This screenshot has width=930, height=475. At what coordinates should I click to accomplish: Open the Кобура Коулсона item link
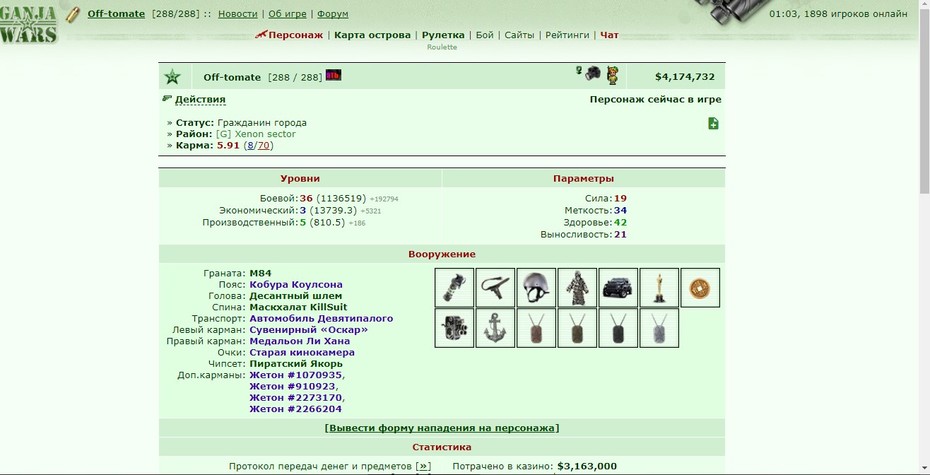296,285
